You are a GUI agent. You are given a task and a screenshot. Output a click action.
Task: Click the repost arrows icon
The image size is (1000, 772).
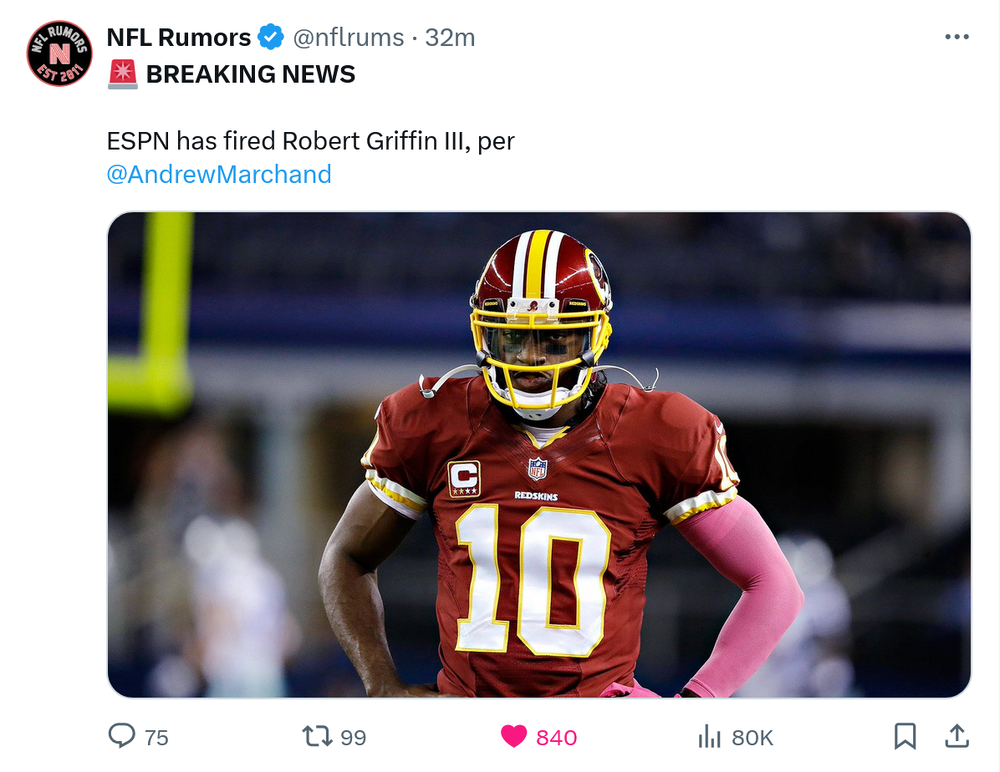point(317,736)
